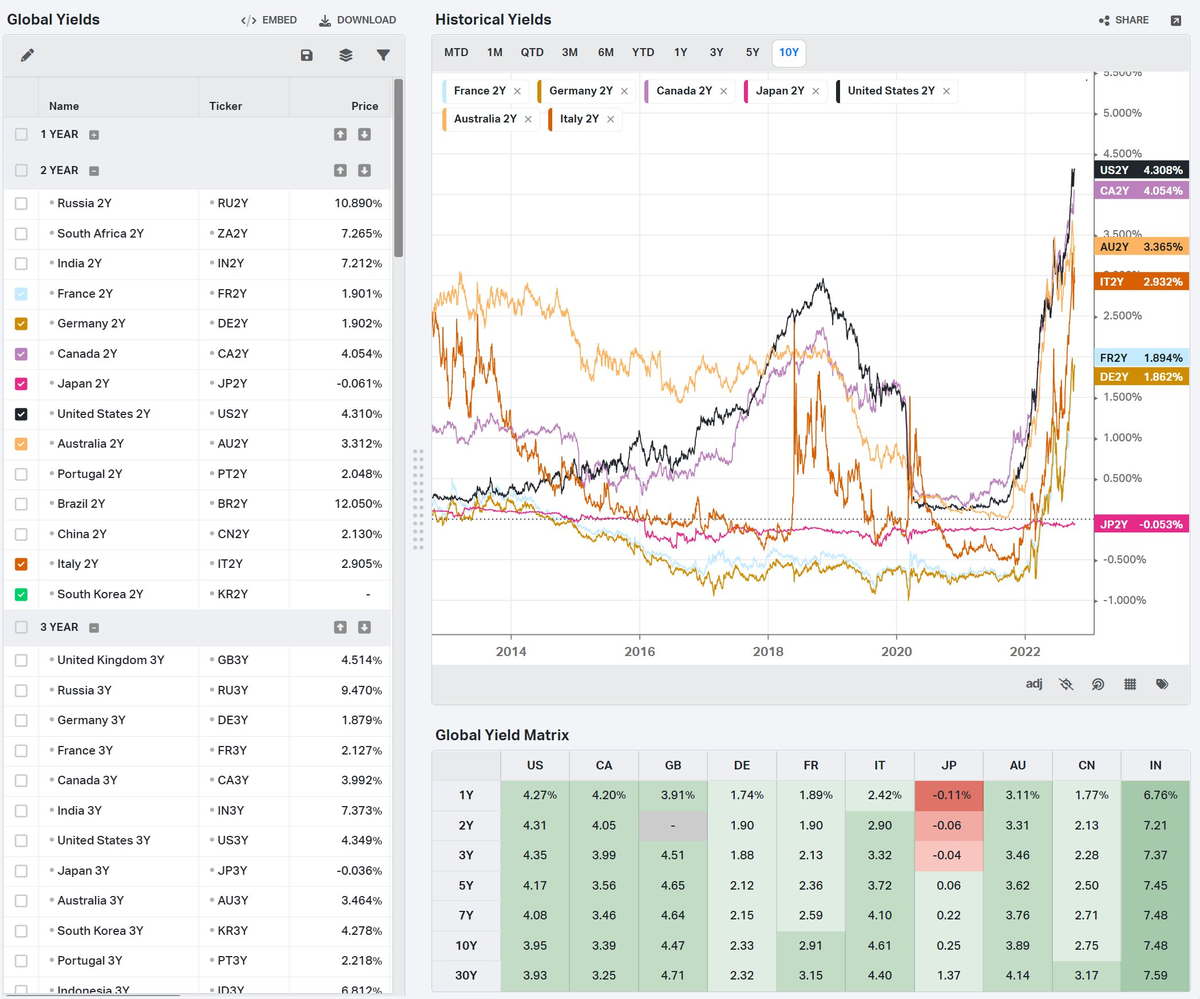Uncheck the South Korea 2Y checkbox
Image resolution: width=1200 pixels, height=999 pixels.
(21, 594)
